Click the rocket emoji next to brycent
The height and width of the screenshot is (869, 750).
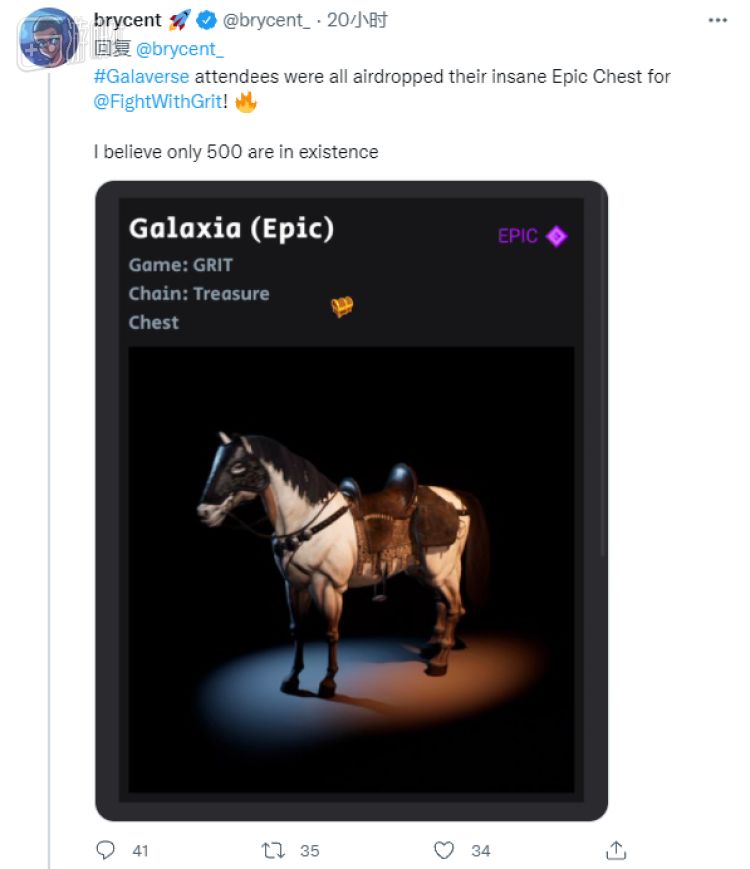pos(180,20)
